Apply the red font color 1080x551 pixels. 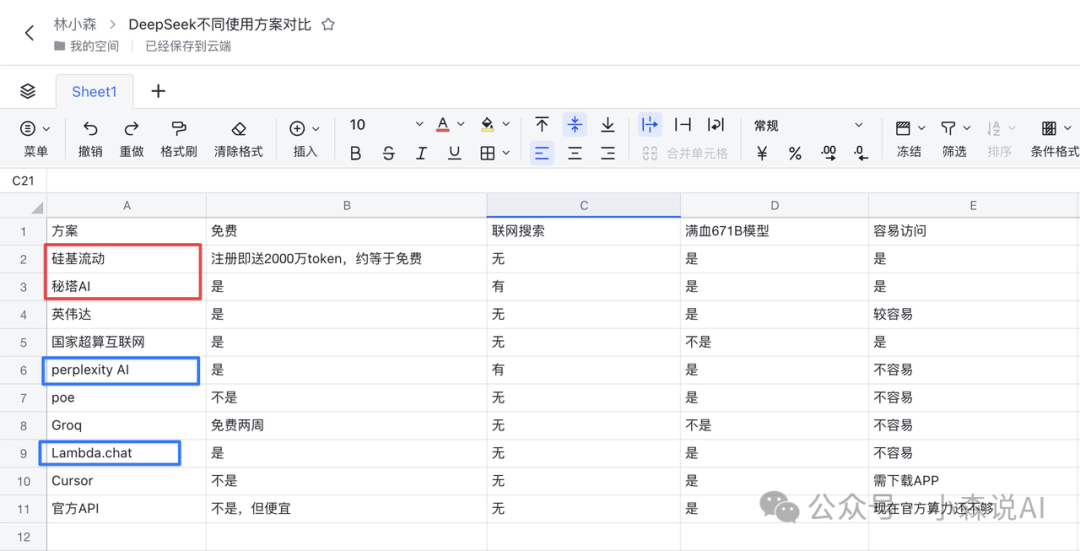tap(443, 125)
